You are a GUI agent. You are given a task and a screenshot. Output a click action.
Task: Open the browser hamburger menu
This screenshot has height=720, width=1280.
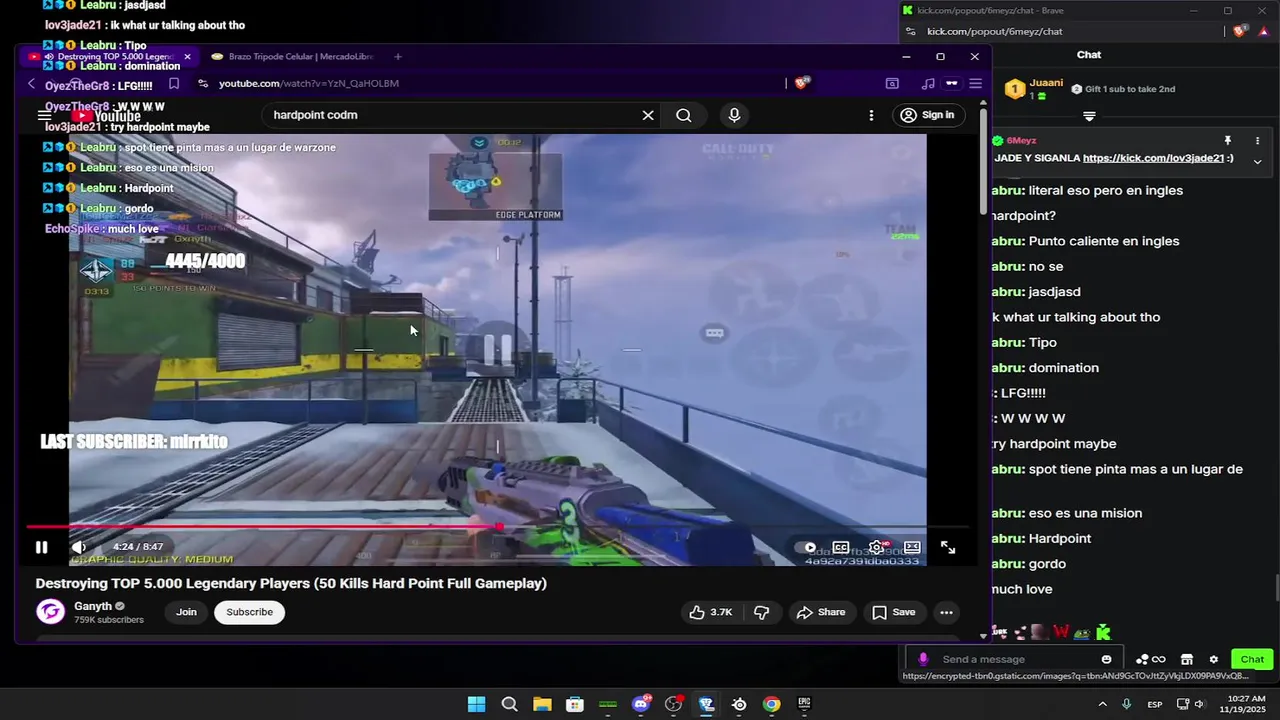click(x=975, y=84)
